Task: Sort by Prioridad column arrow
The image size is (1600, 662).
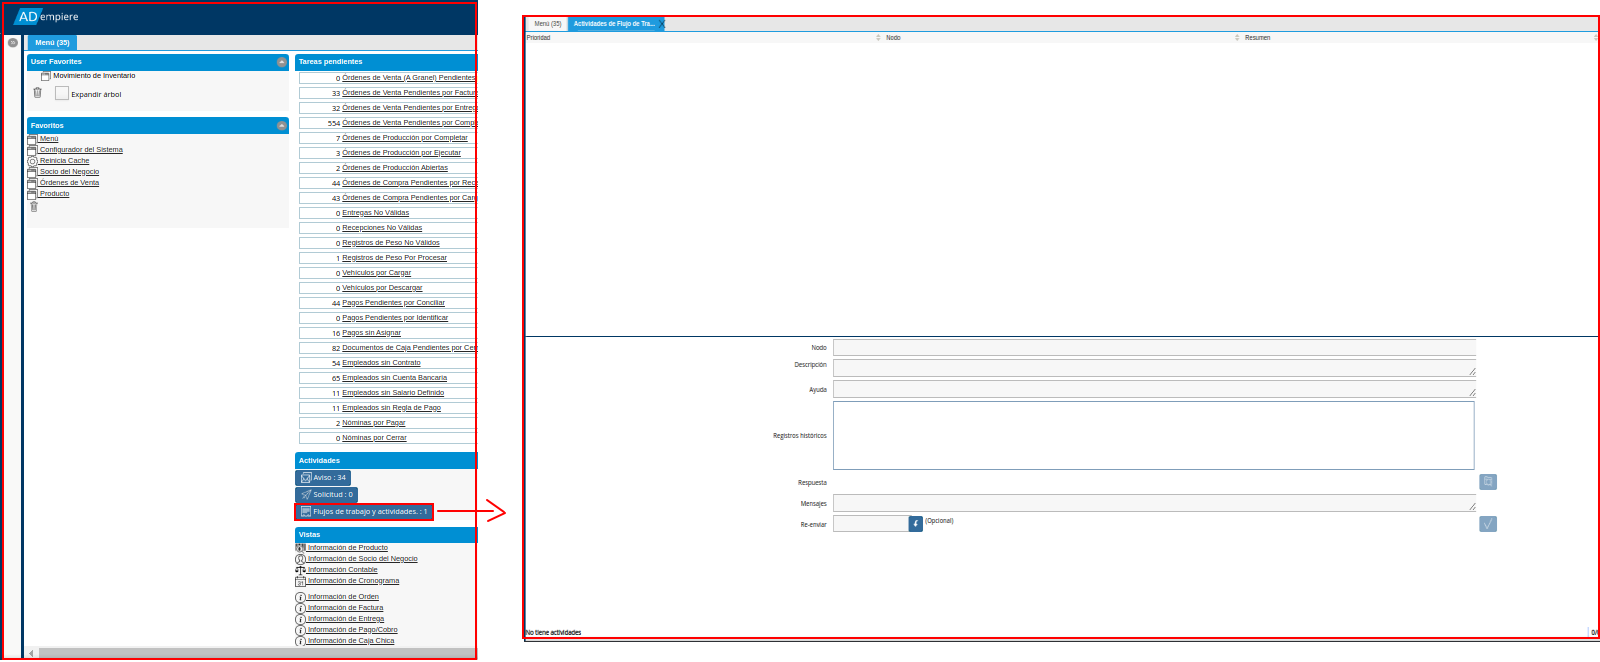Action: point(878,38)
